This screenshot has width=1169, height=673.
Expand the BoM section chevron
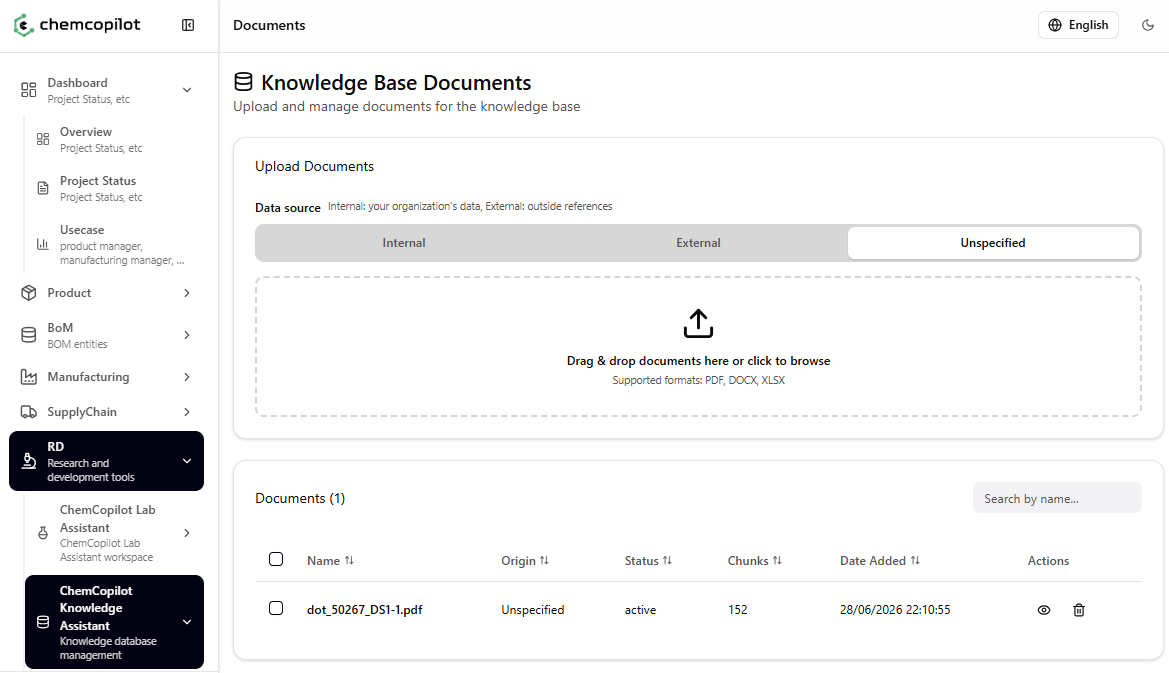(x=187, y=335)
